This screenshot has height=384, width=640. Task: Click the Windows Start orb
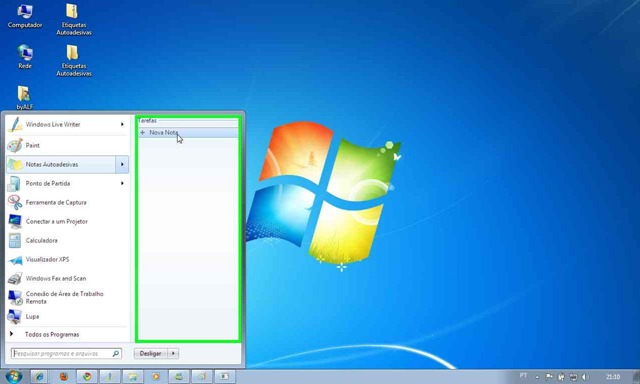pyautogui.click(x=14, y=376)
